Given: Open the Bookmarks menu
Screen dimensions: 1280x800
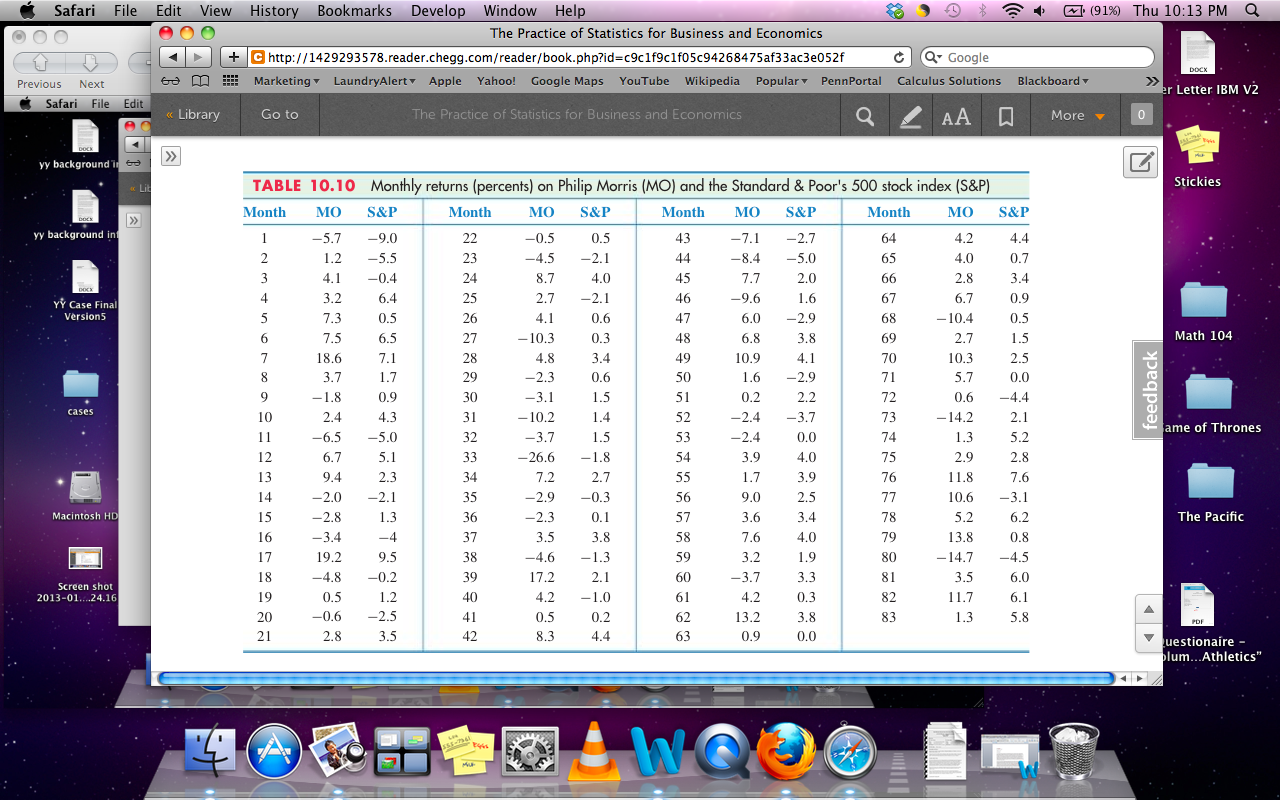Looking at the screenshot, I should point(354,10).
